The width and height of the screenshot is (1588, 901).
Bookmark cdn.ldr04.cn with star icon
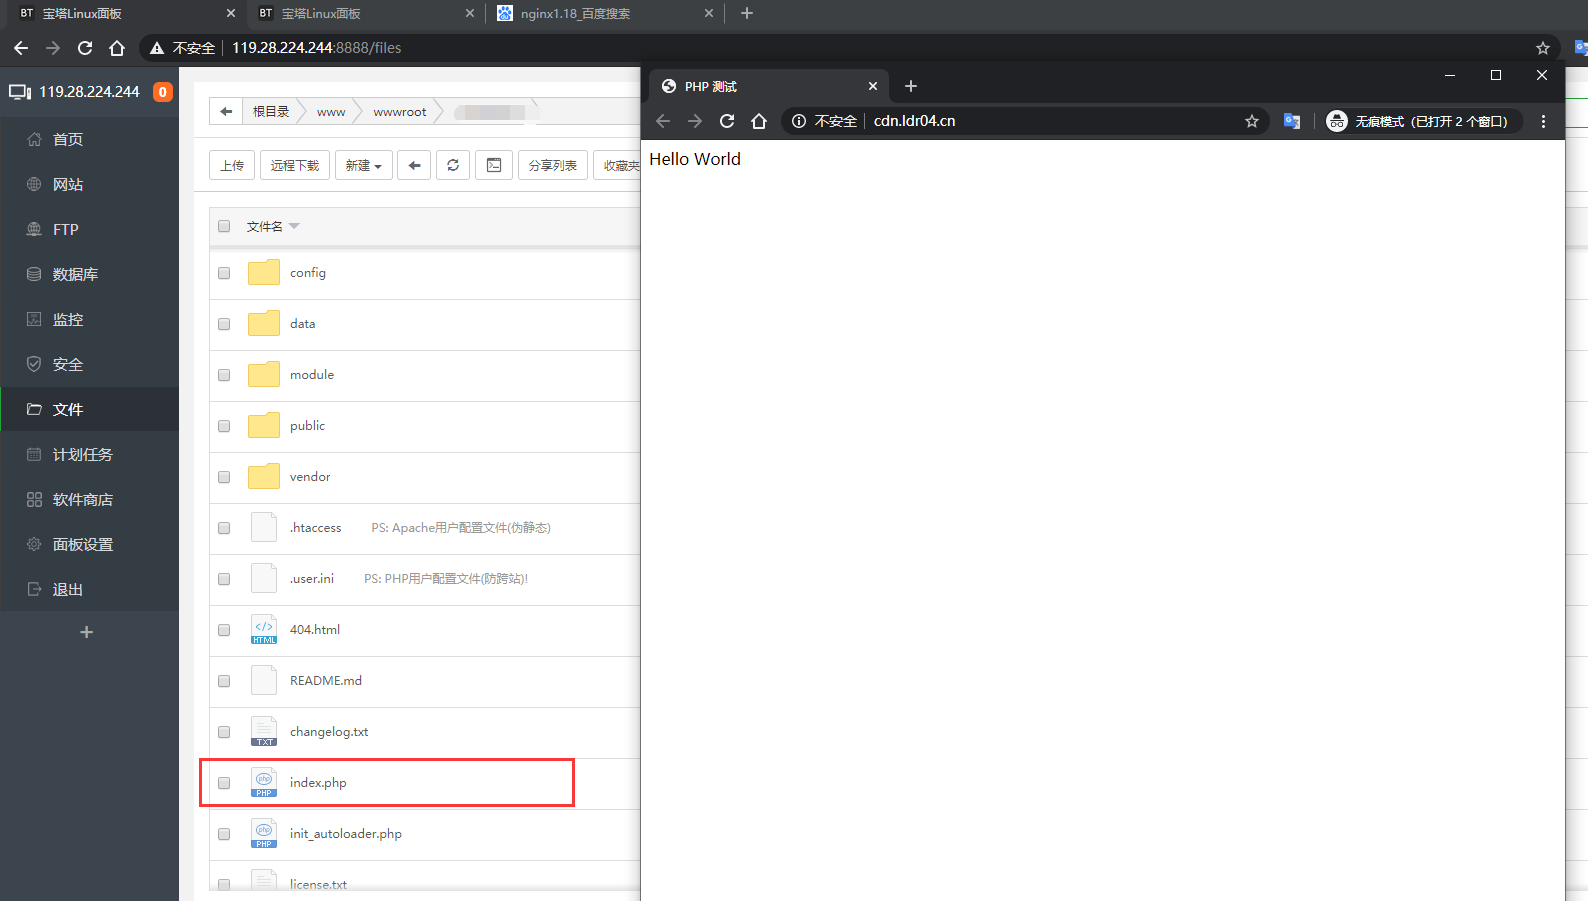(x=1251, y=121)
